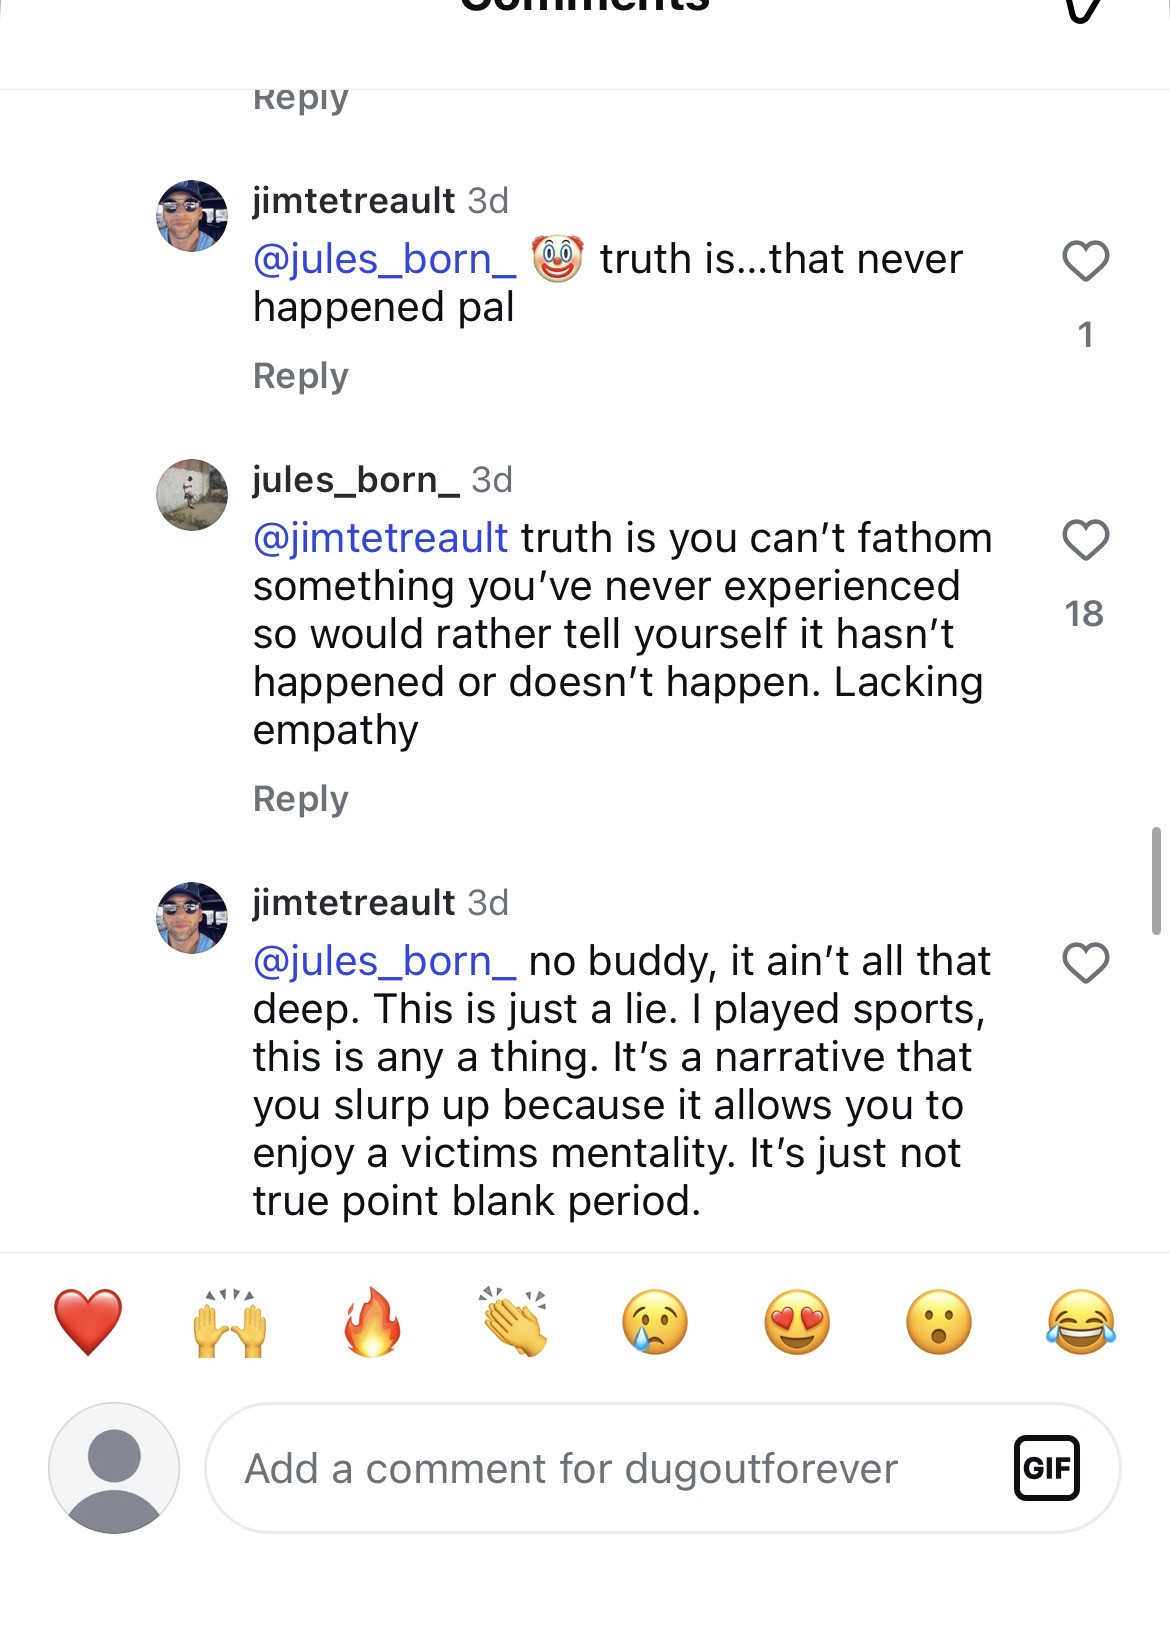Select the raised hands emoji reaction
This screenshot has height=1648, width=1170.
(230, 1321)
